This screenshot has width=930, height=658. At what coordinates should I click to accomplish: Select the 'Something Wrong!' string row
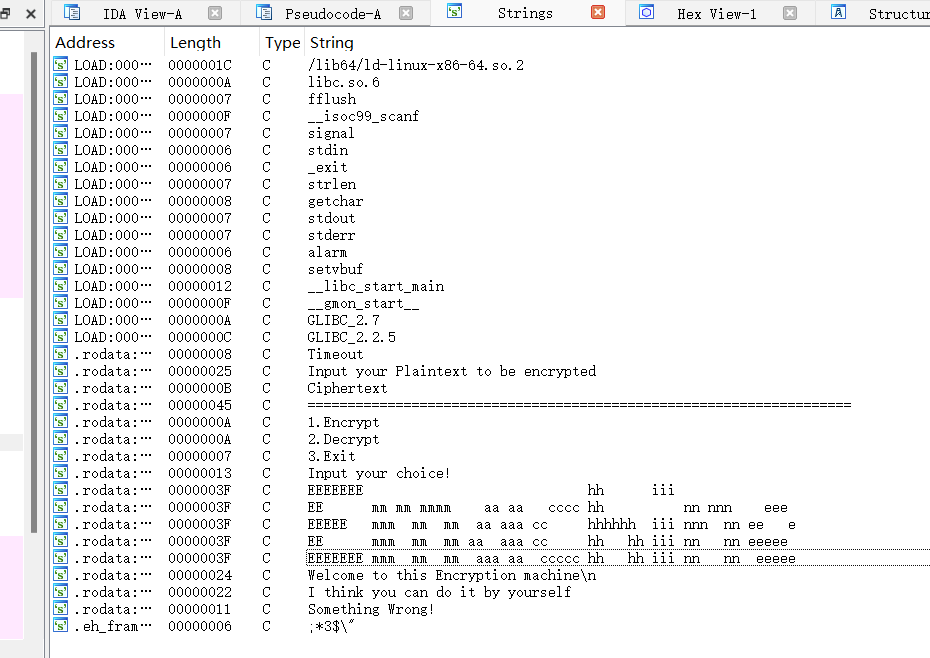tap(371, 609)
